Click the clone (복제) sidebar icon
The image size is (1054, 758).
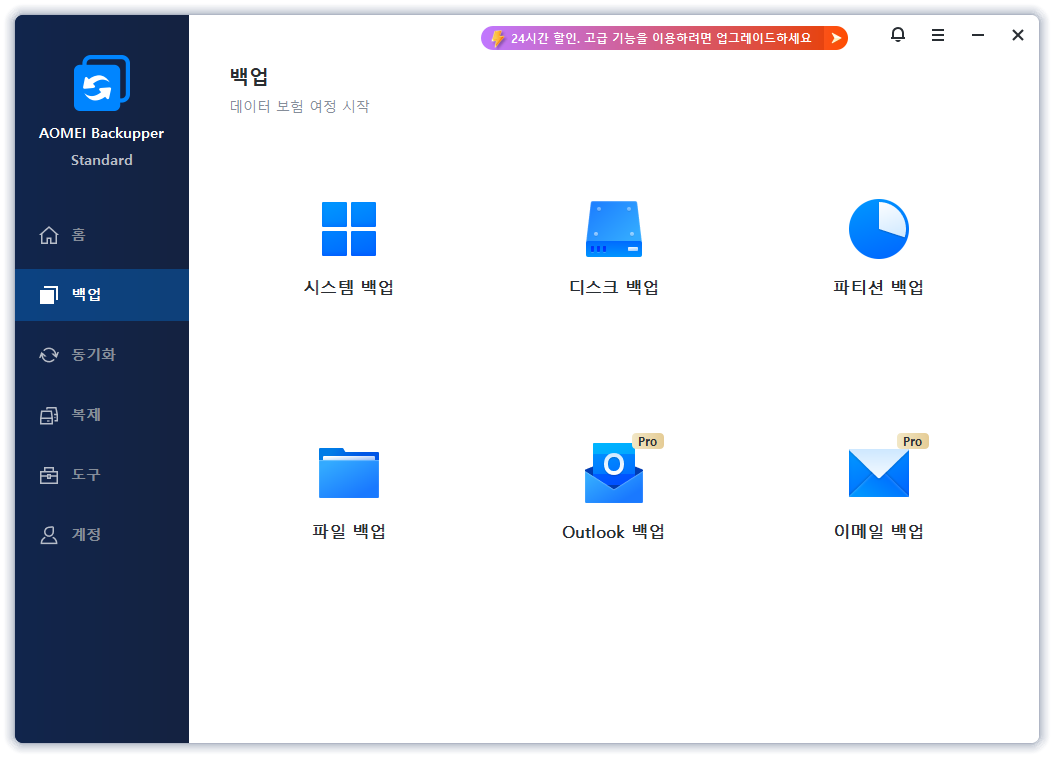(49, 415)
